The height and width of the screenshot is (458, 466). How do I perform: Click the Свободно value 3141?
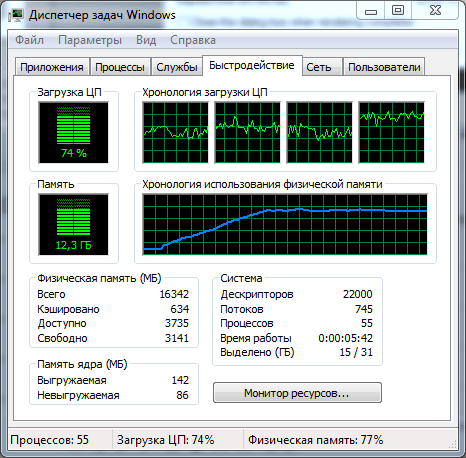click(177, 338)
